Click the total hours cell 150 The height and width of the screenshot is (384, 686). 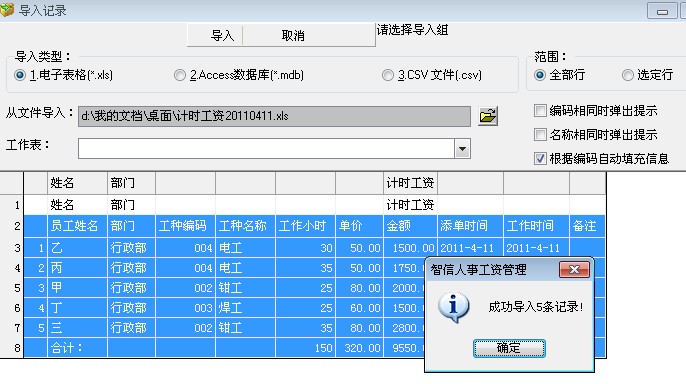coord(305,348)
